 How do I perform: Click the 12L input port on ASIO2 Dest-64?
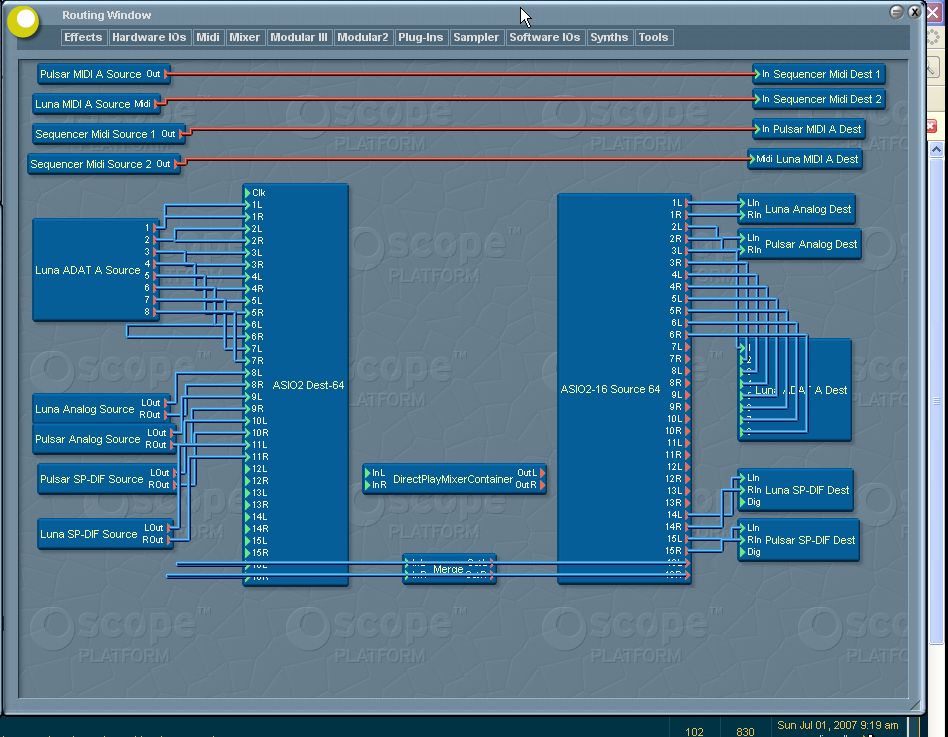pos(247,469)
